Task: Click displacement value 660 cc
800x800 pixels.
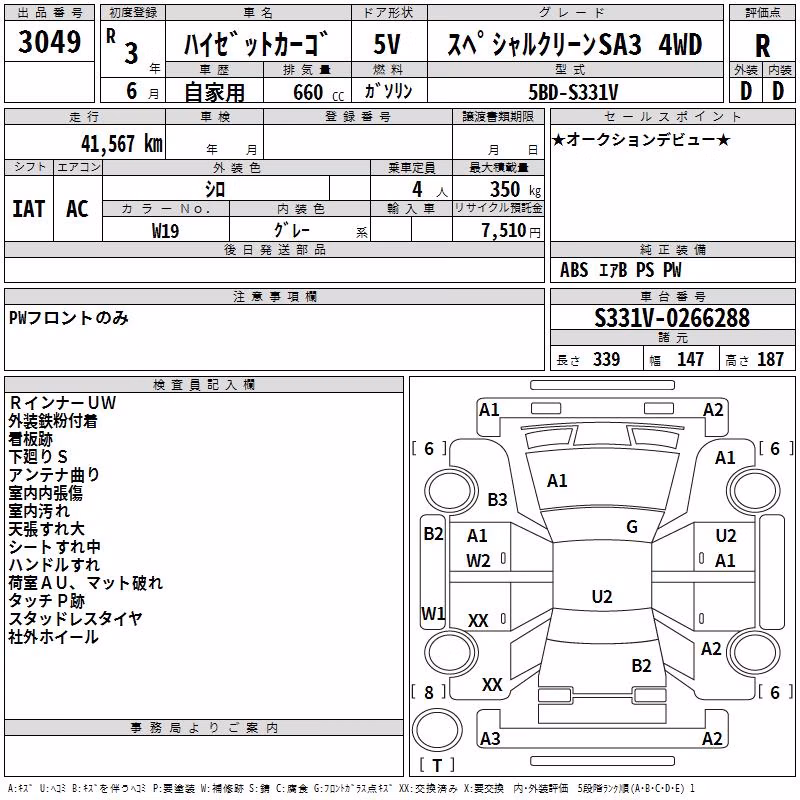Action: click(x=318, y=93)
